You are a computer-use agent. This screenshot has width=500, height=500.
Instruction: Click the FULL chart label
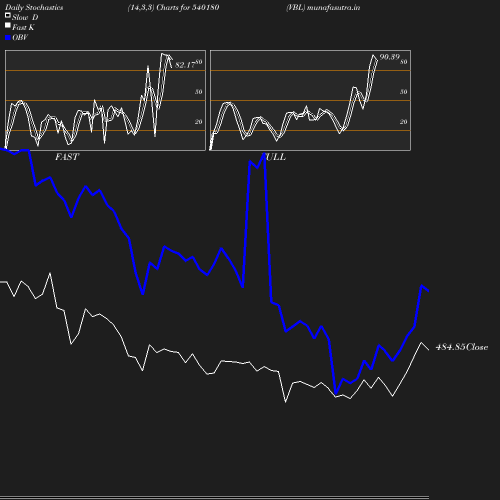pyautogui.click(x=275, y=157)
